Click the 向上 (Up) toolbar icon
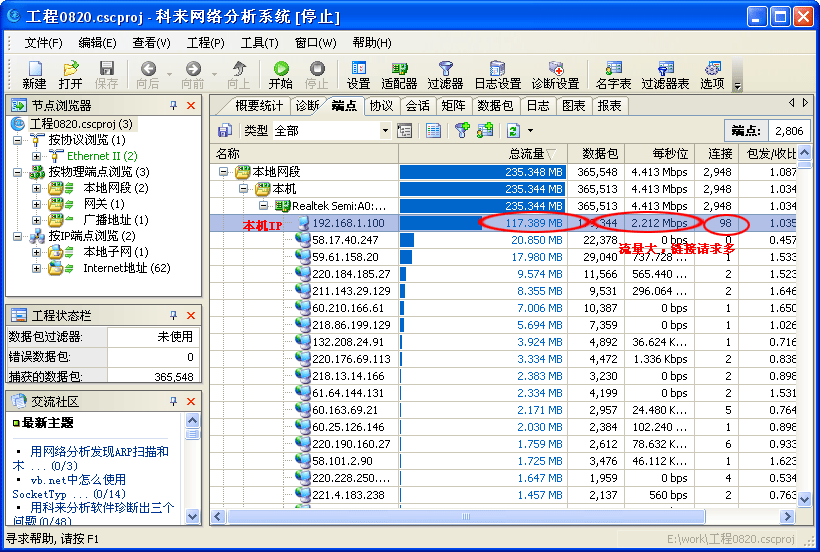This screenshot has height=552, width=820. [x=238, y=75]
